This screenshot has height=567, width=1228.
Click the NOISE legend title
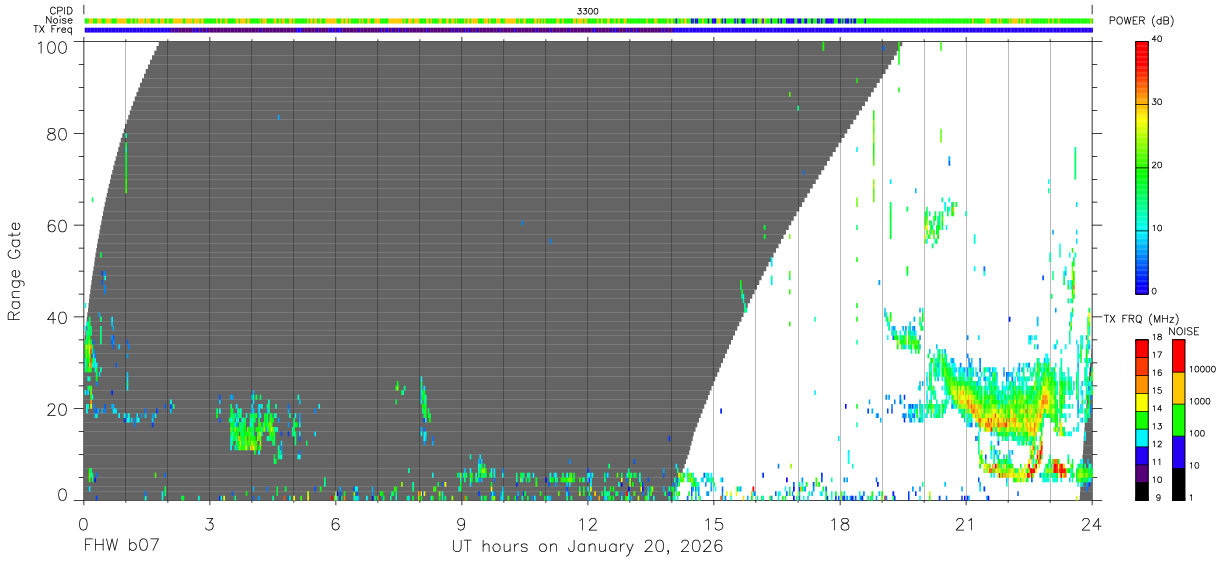pos(1184,331)
